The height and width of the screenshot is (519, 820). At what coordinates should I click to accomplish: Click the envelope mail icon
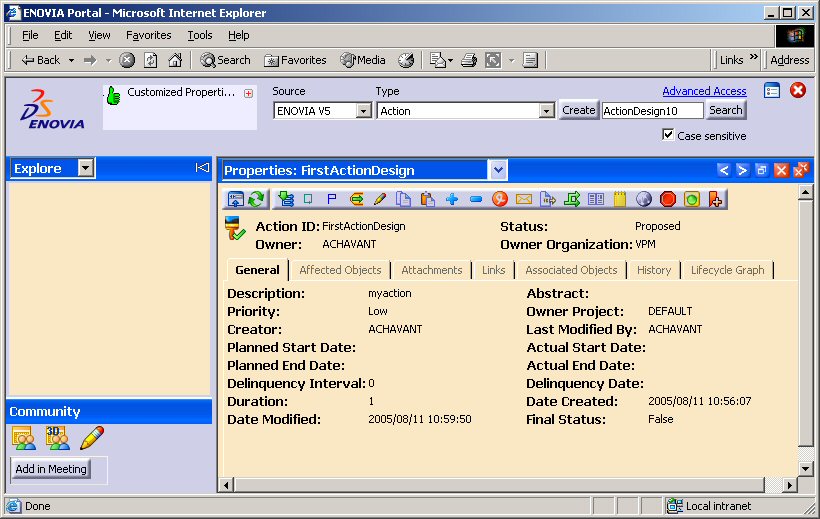coord(523,199)
